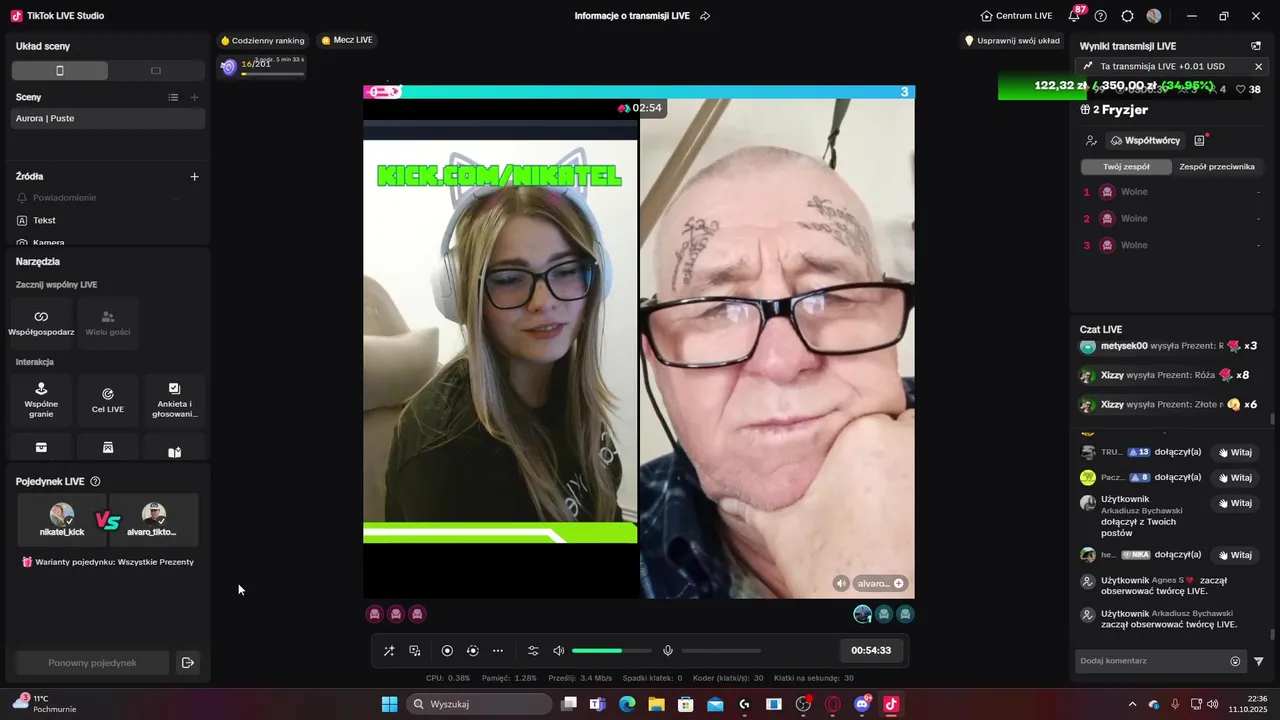
Task: Click replay clip capture icon
Action: tap(473, 651)
